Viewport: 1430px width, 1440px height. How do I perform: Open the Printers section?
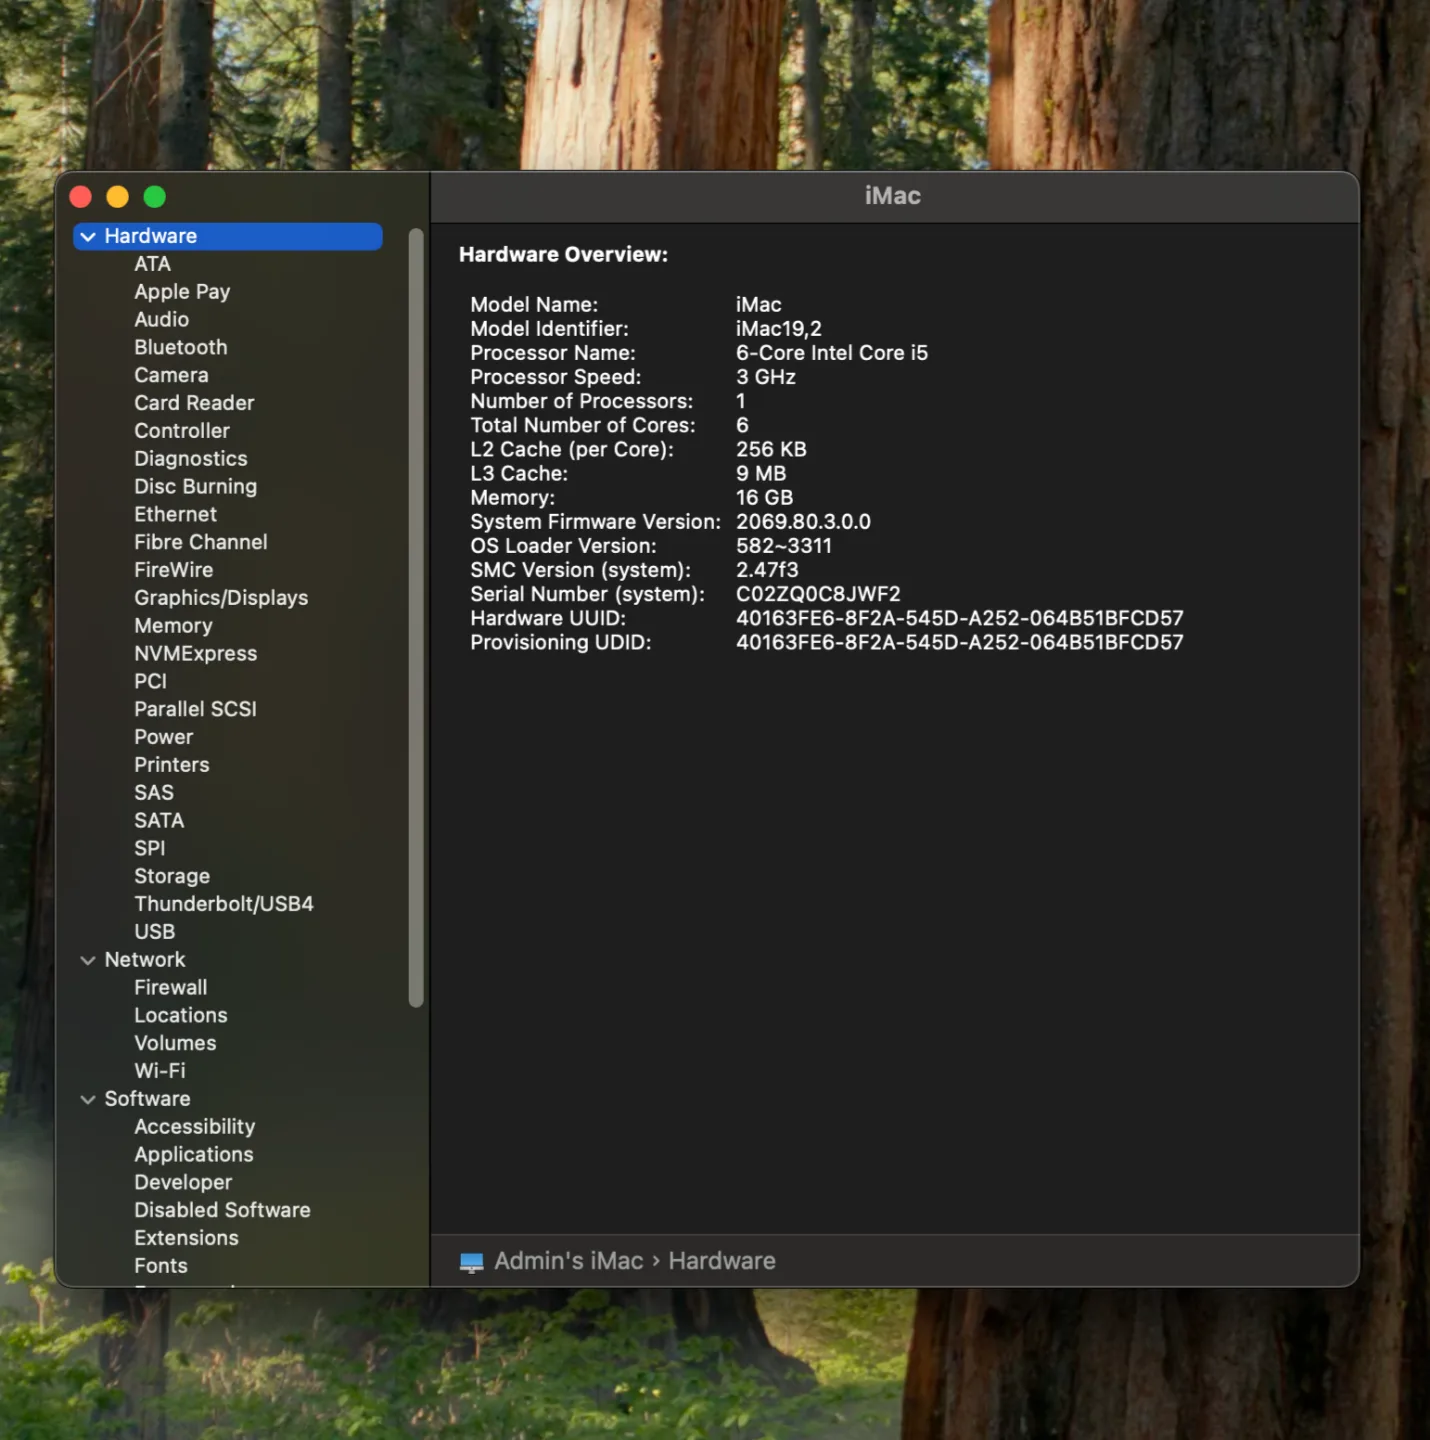(x=171, y=764)
